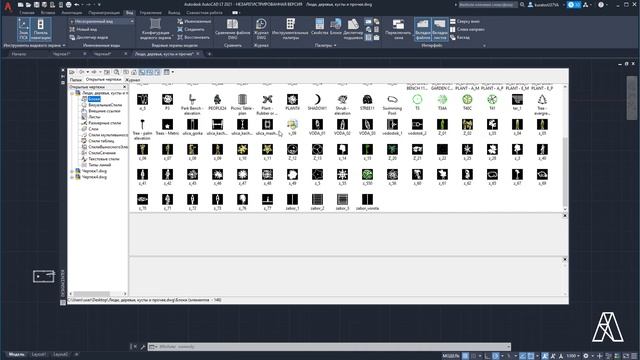Open Журнал DWG history panel

pos(261,29)
